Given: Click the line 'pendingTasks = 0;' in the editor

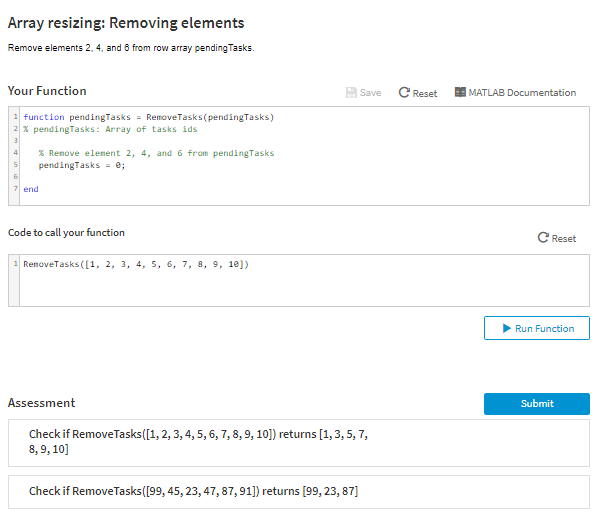Looking at the screenshot, I should (82, 165).
